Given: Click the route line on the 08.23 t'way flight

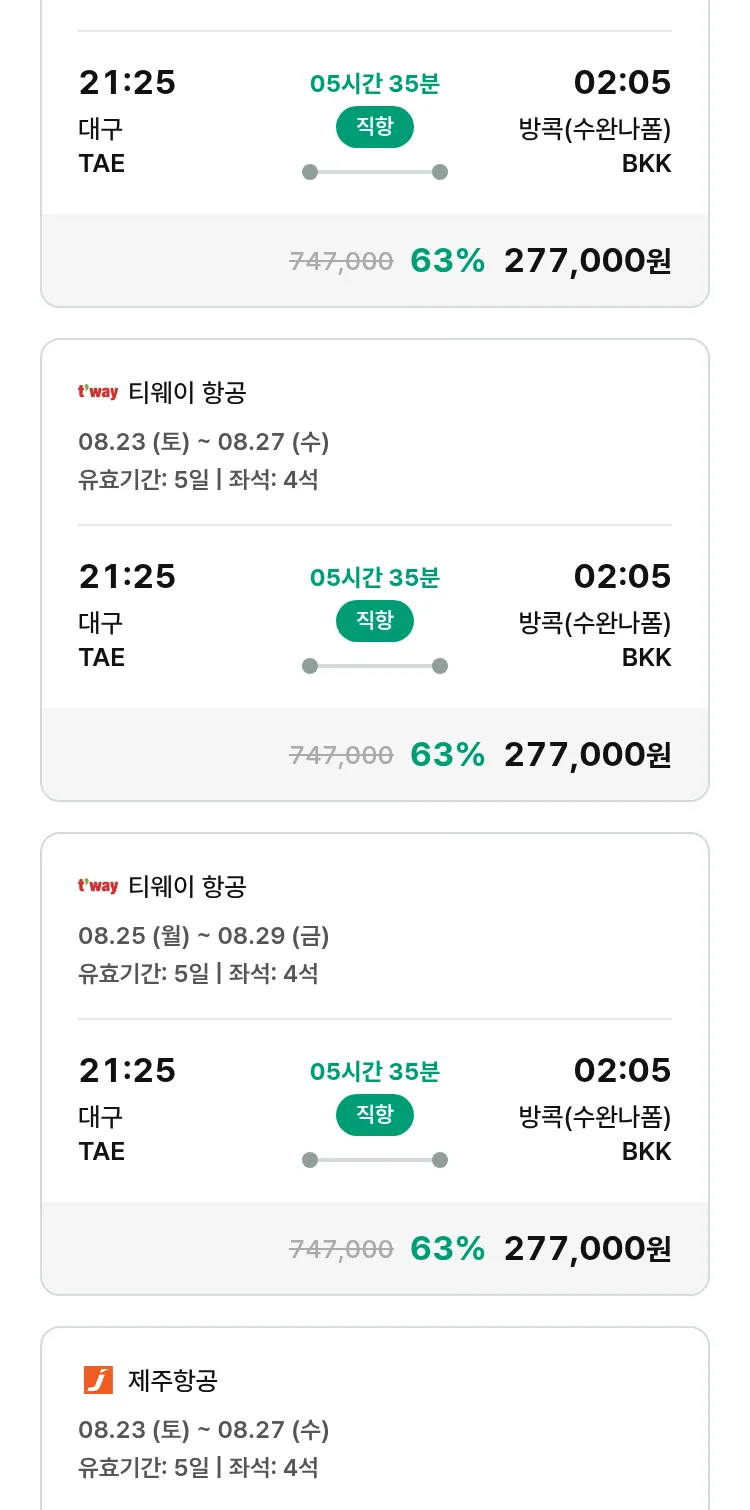Looking at the screenshot, I should point(374,666).
